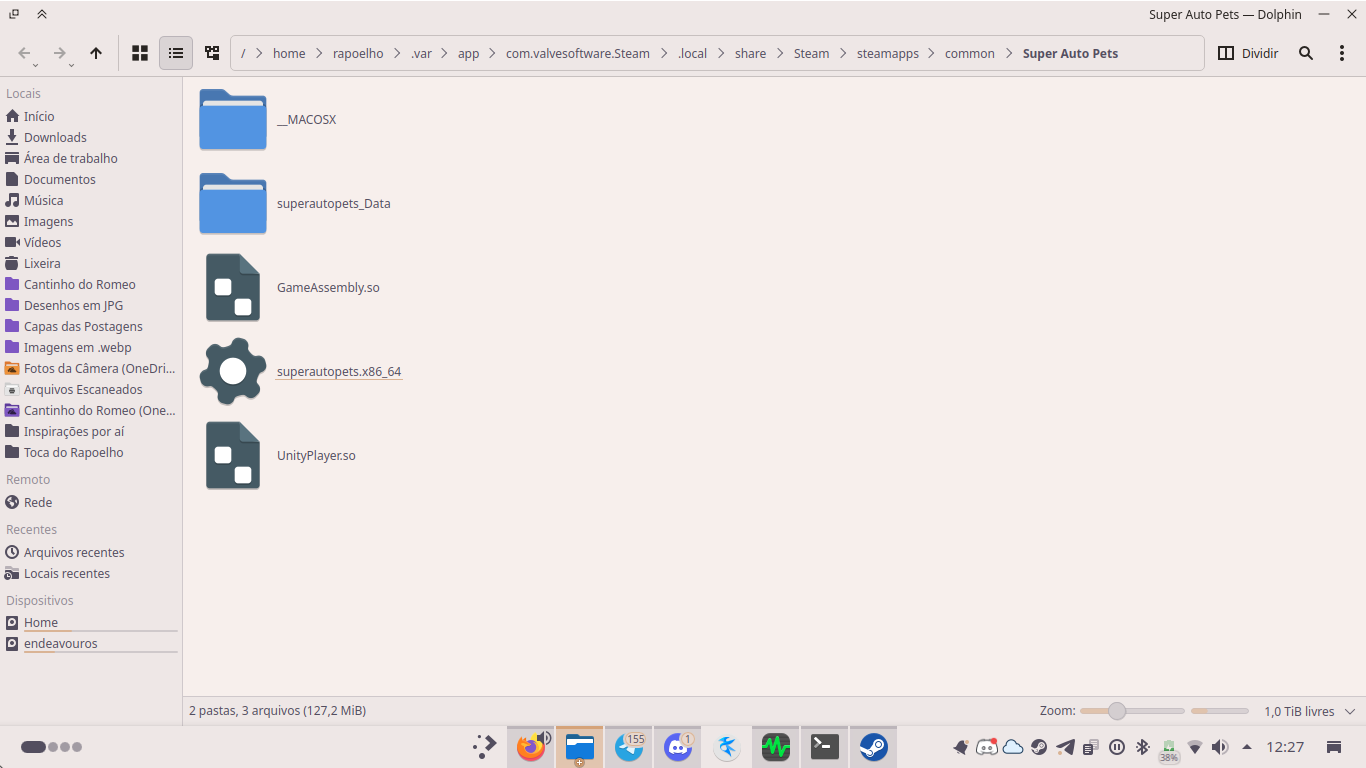Open the Wi-Fi network tray icon

point(1195,747)
